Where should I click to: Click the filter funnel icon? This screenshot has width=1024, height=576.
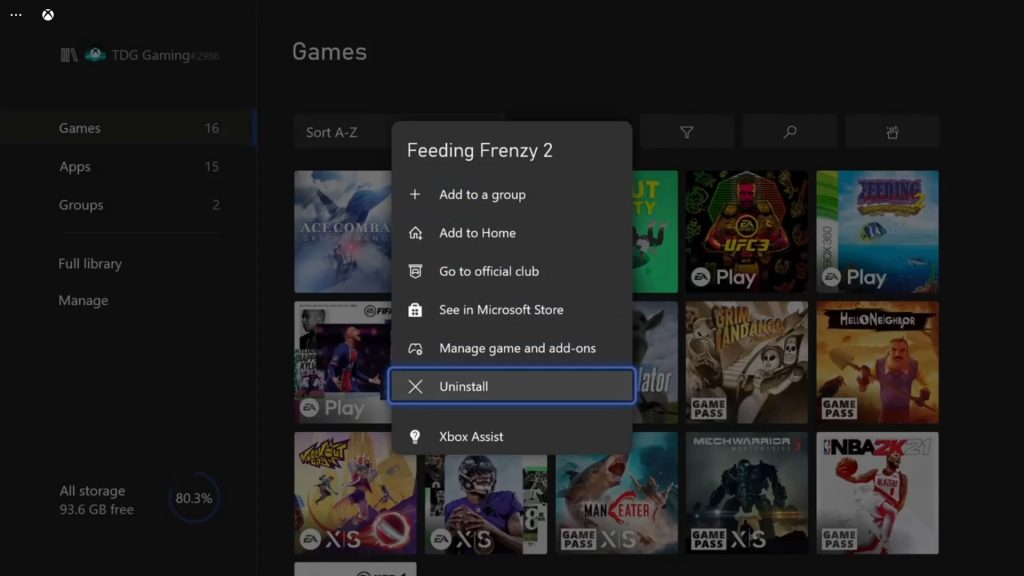pyautogui.click(x=686, y=133)
